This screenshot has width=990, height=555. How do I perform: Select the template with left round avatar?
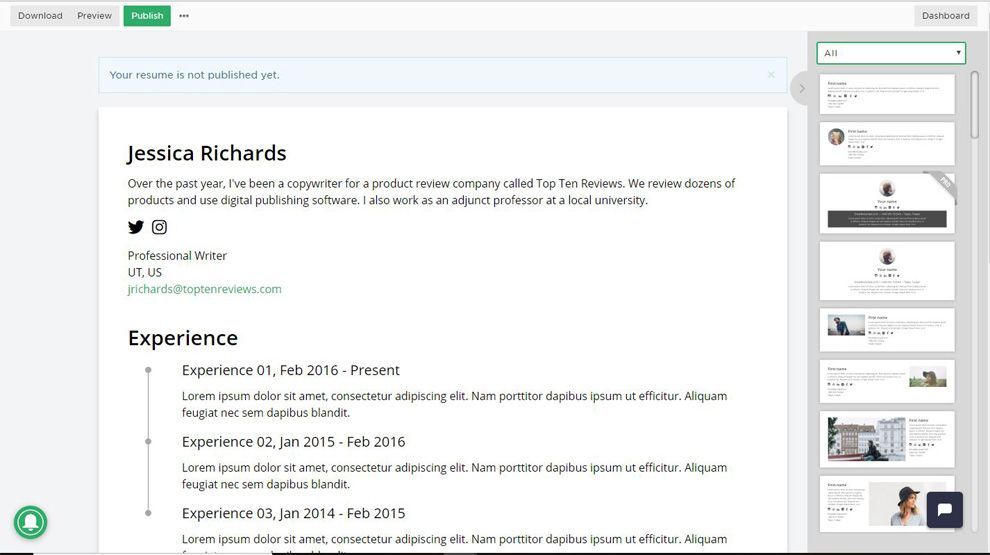(x=887, y=144)
